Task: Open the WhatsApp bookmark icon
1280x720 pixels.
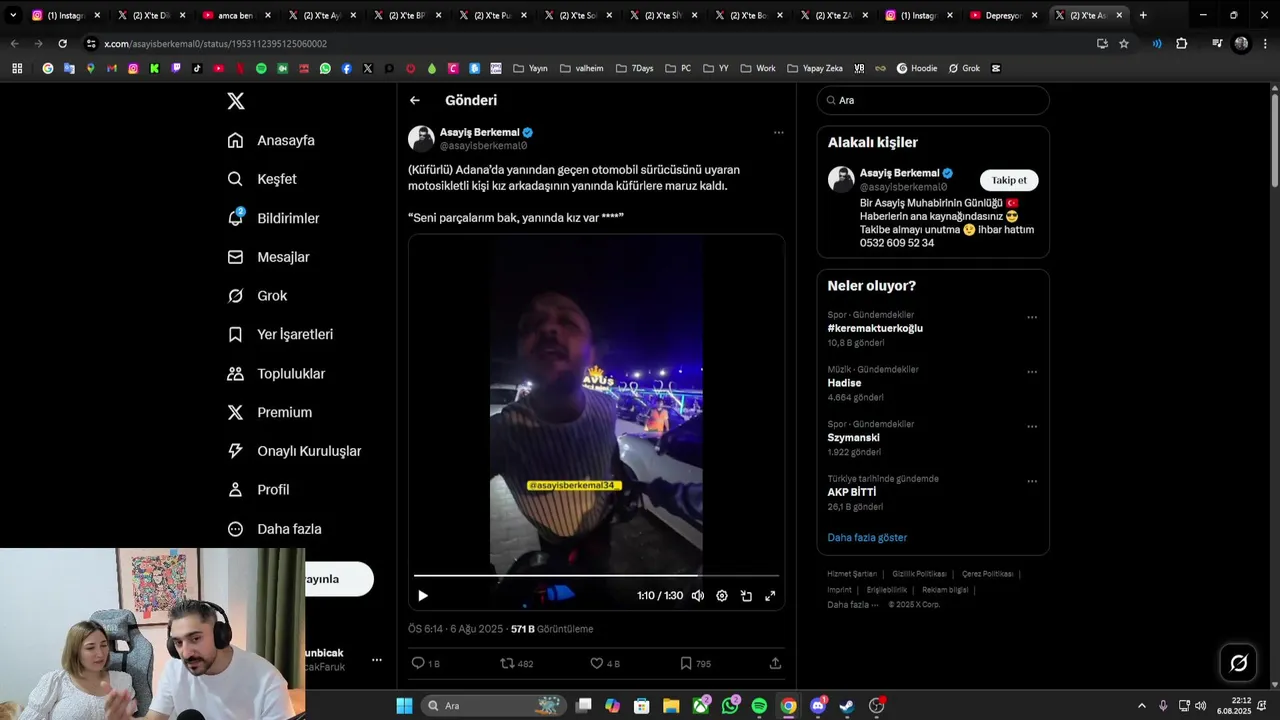Action: 325,69
